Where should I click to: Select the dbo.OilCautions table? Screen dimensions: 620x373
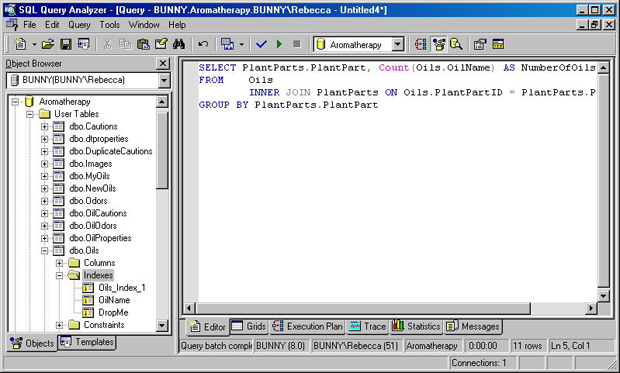coord(98,213)
